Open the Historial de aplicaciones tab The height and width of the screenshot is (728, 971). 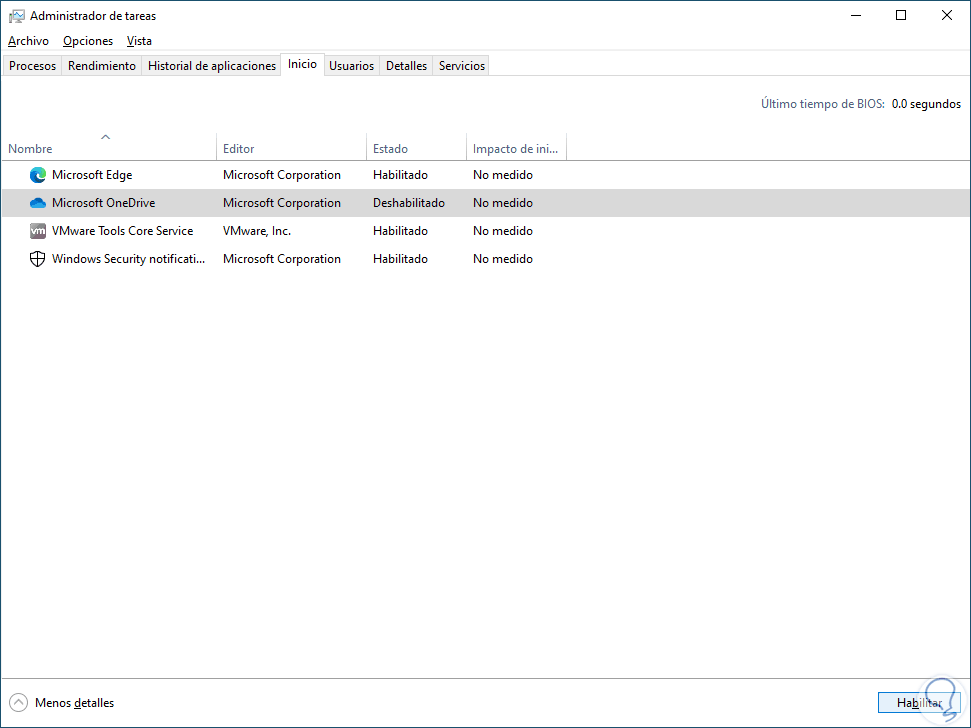click(x=212, y=66)
